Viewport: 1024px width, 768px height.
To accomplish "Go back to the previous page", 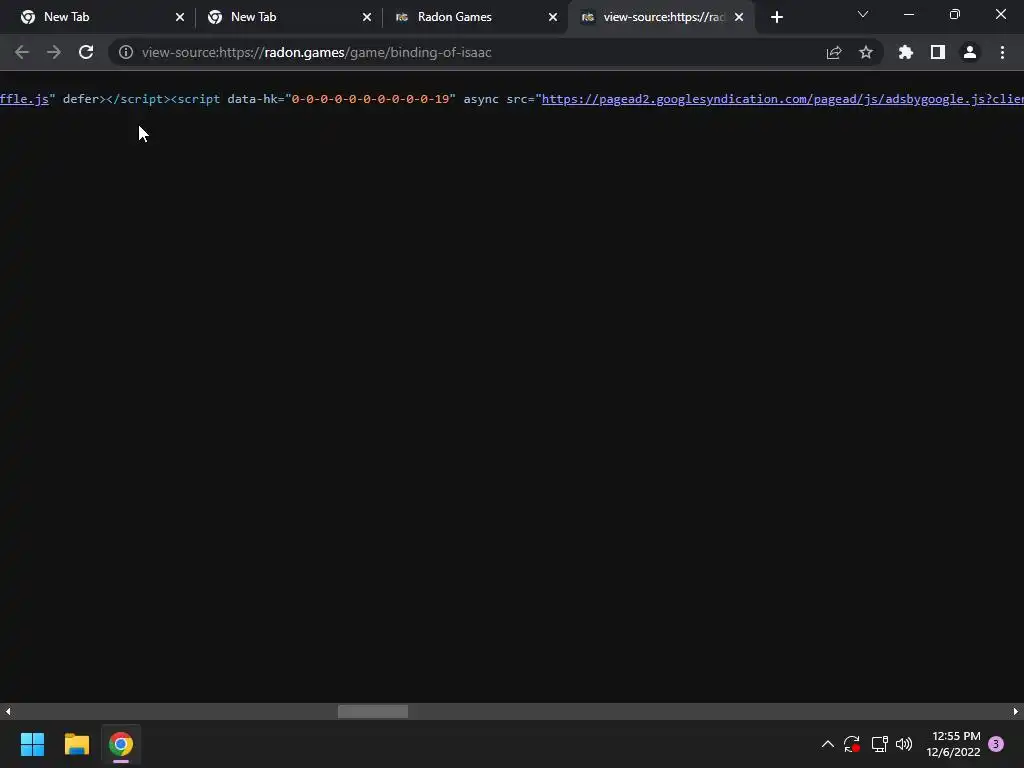I will point(22,52).
